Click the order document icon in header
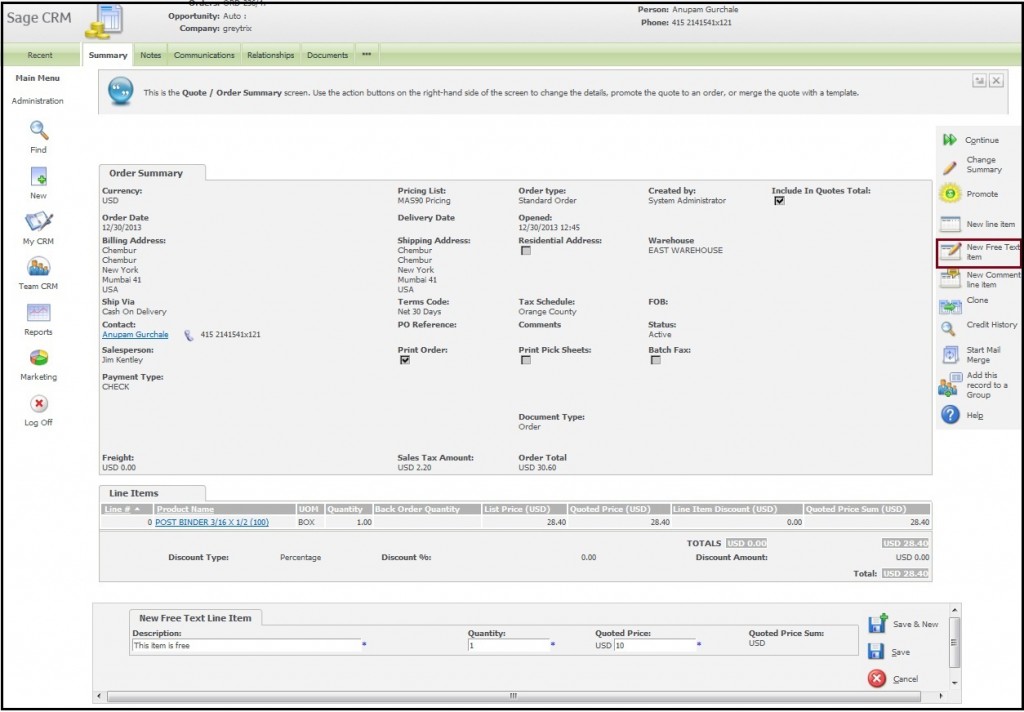The image size is (1024, 712). point(104,22)
